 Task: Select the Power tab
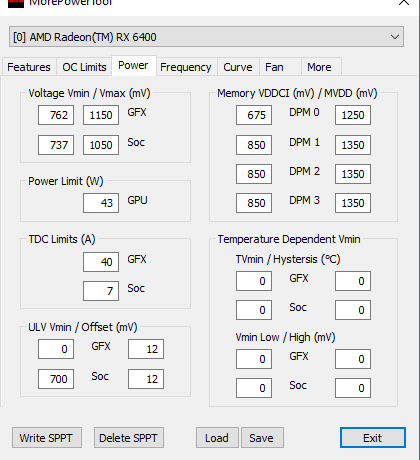[x=133, y=66]
